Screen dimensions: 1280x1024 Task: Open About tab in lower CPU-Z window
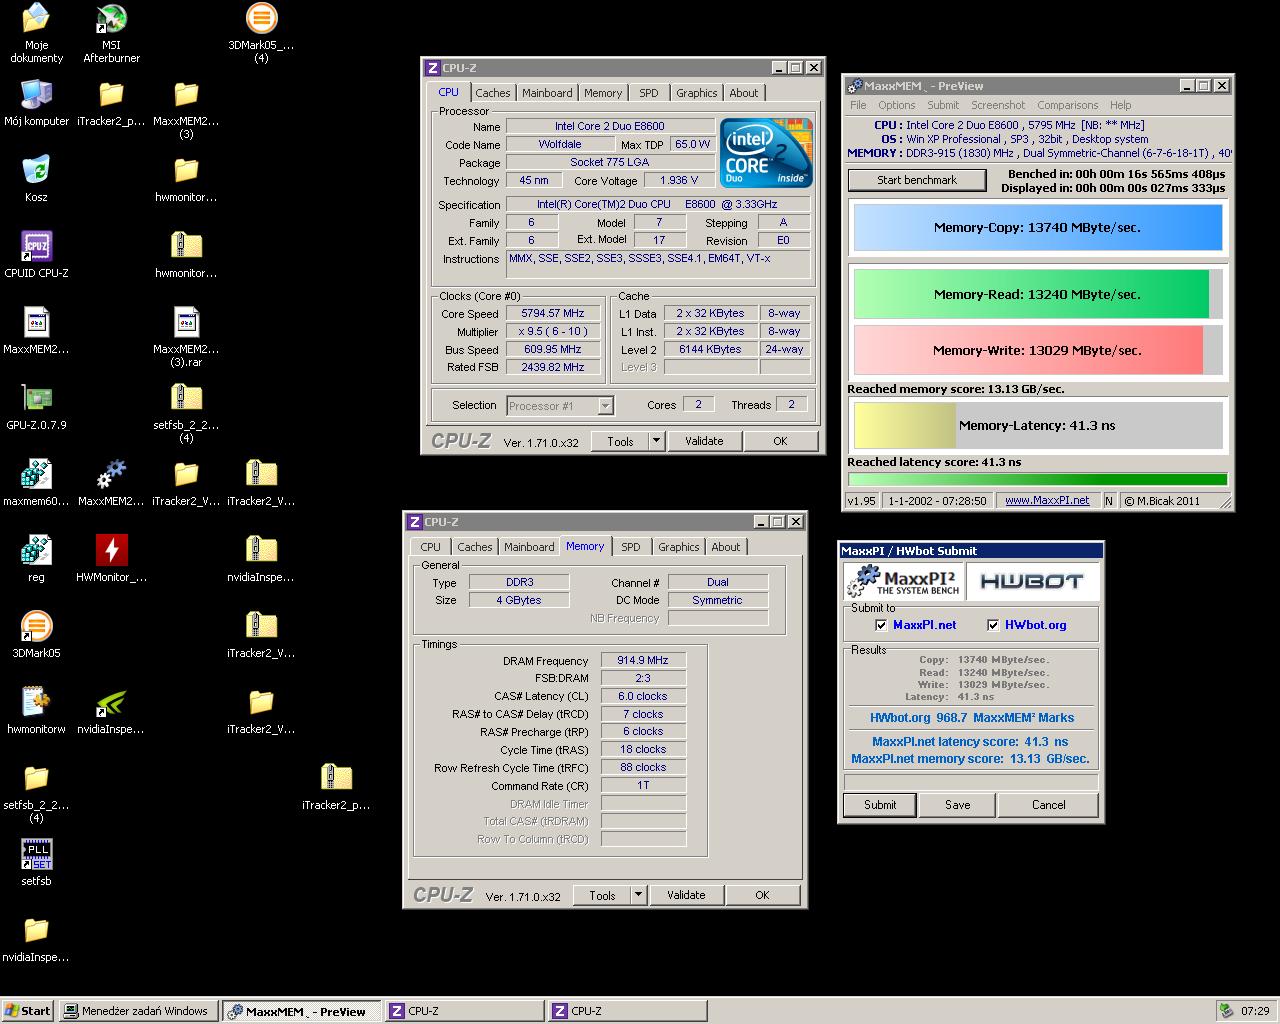[x=725, y=547]
